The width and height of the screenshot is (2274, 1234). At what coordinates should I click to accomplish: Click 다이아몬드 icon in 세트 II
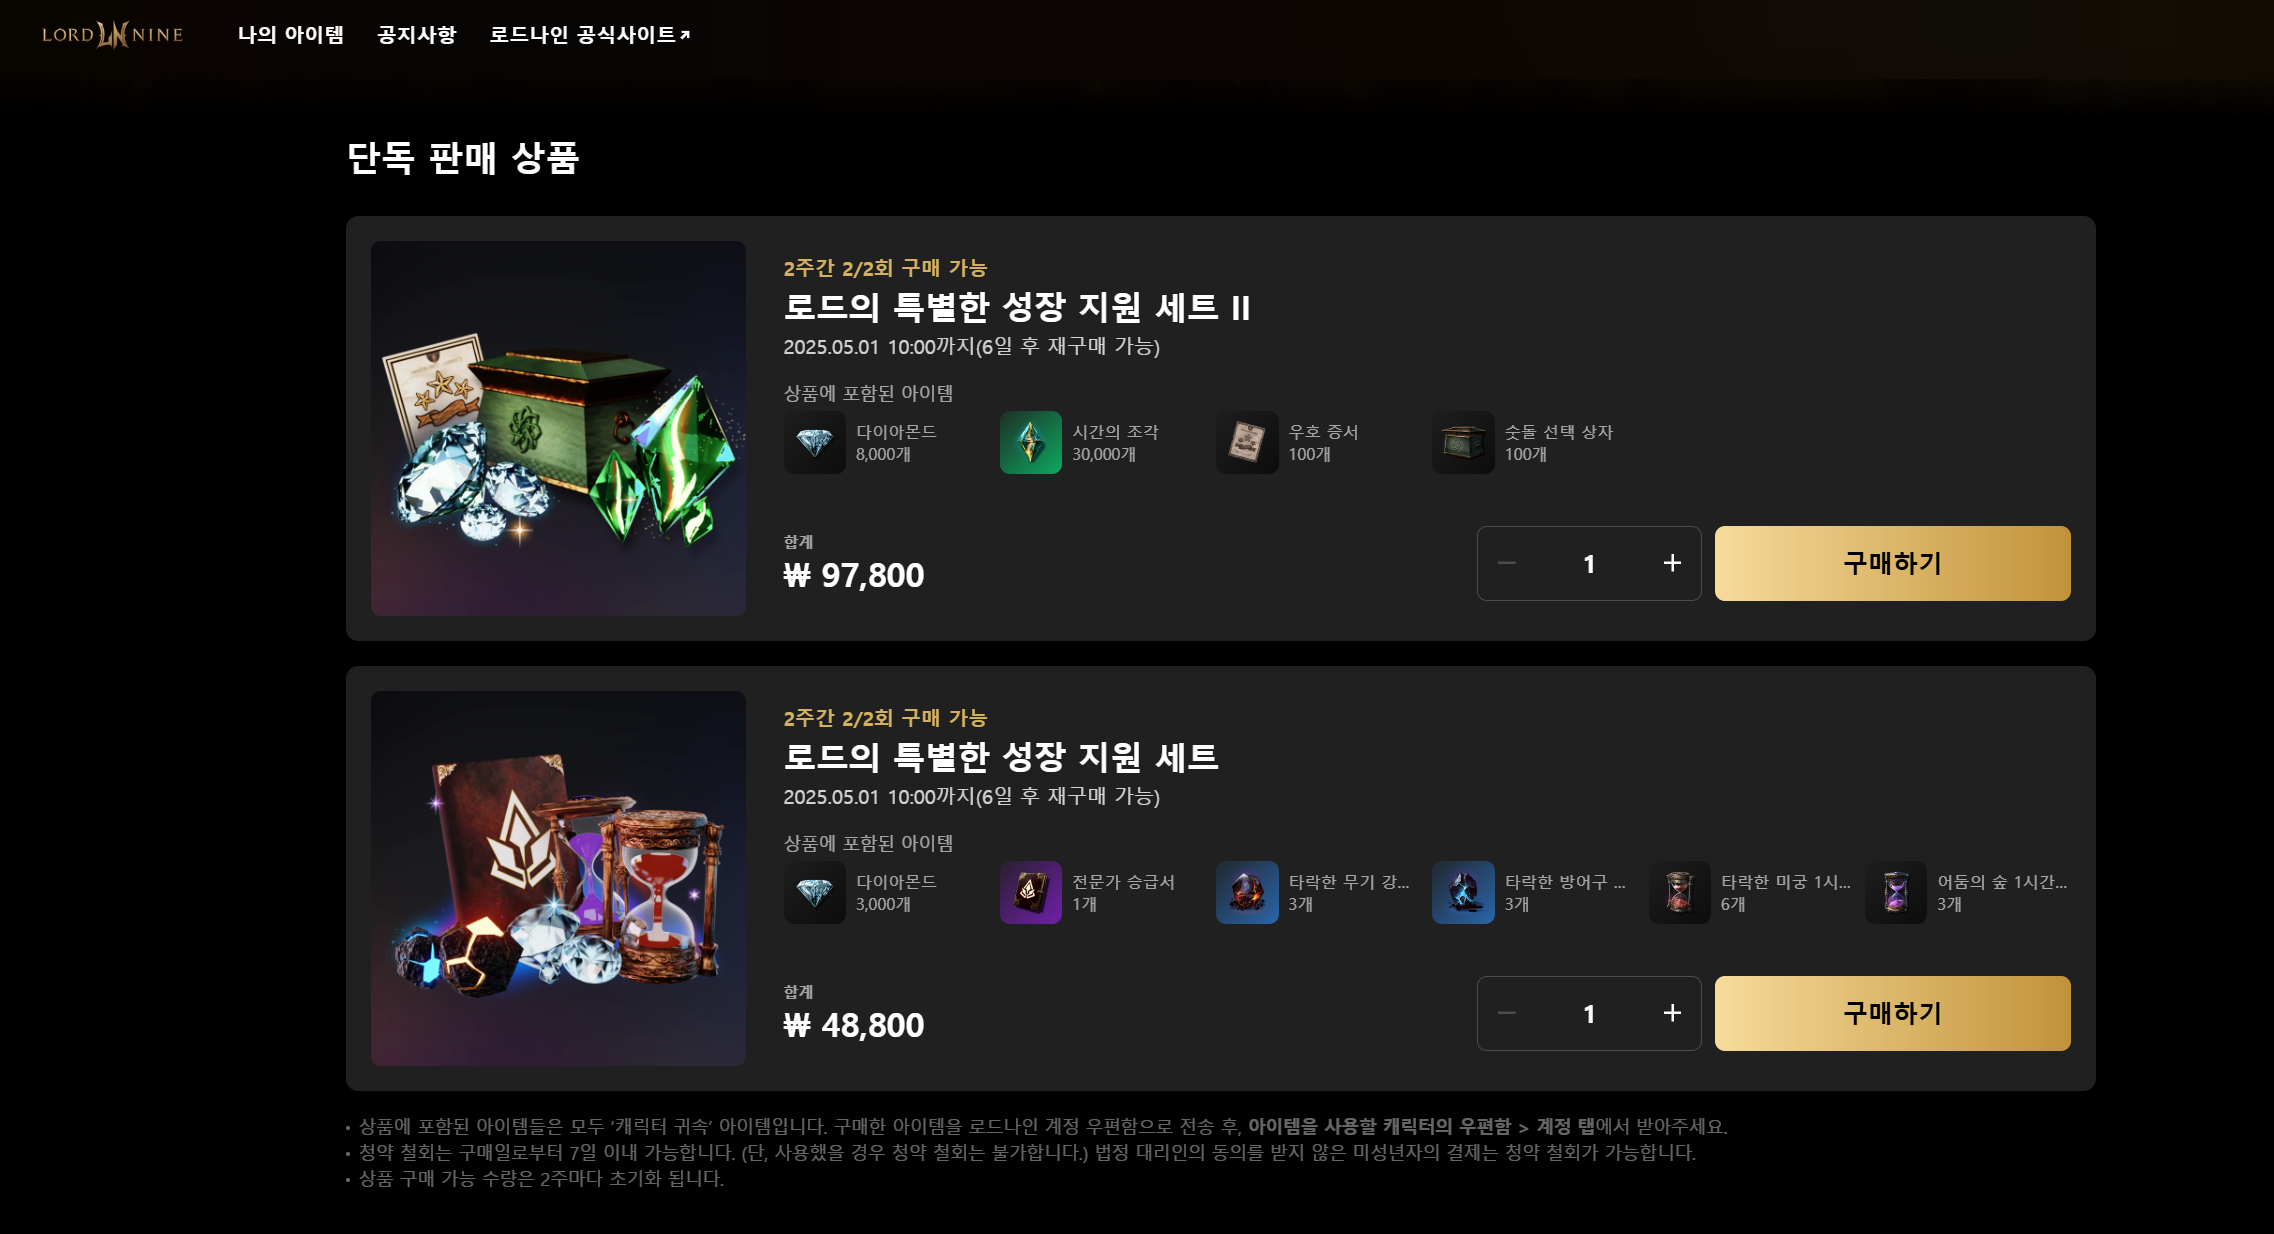814,442
